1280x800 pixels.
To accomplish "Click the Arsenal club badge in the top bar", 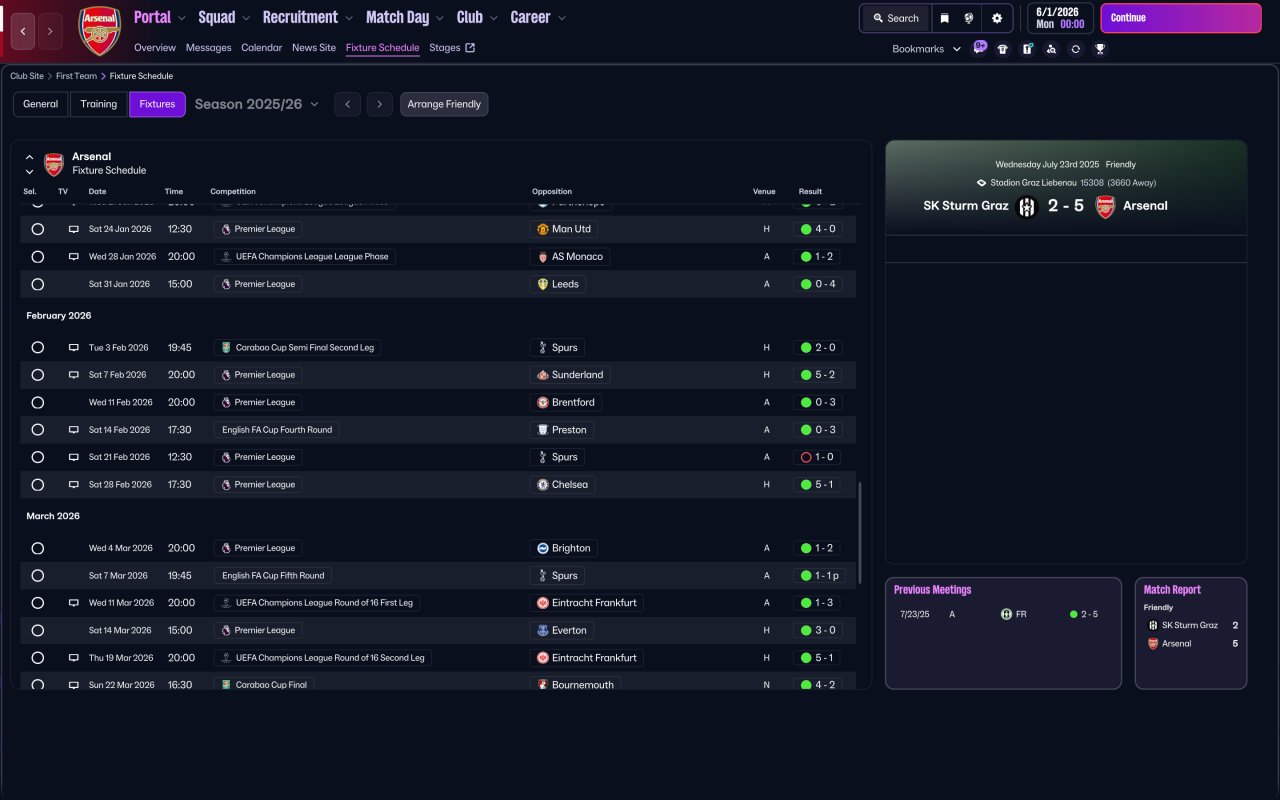I will click(x=99, y=31).
